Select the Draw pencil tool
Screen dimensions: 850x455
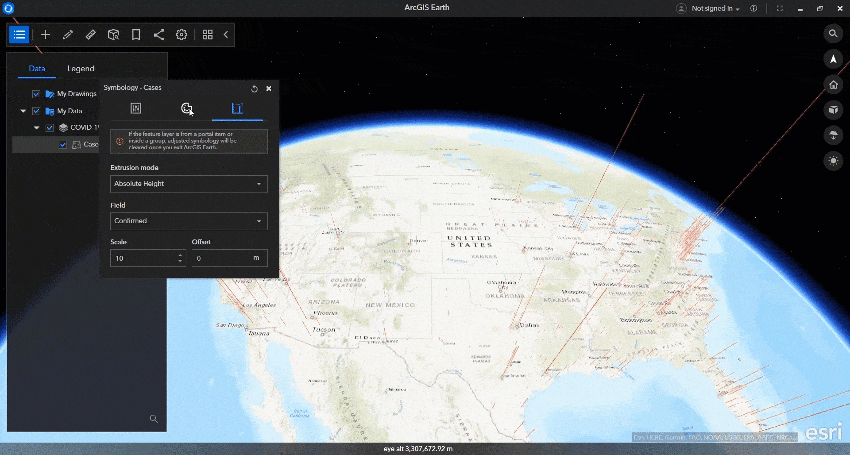(68, 35)
